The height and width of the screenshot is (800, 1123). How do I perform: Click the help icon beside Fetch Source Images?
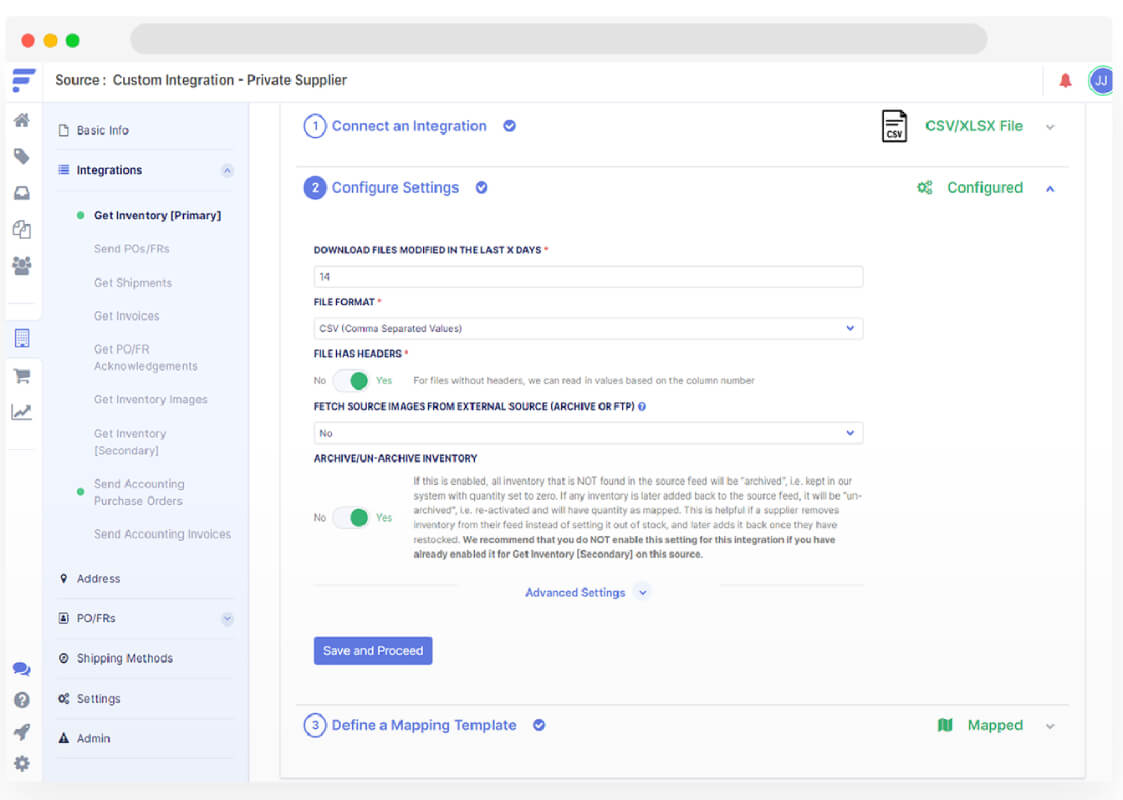(642, 406)
